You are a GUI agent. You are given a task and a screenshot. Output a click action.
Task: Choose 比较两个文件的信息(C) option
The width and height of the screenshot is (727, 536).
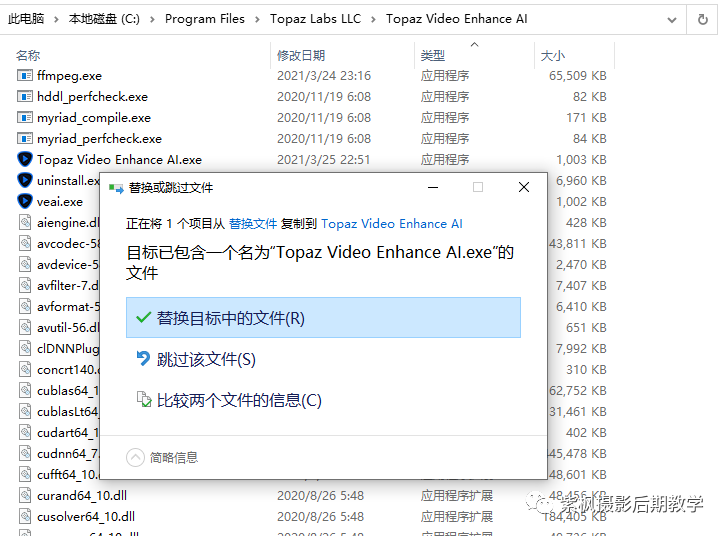(239, 400)
